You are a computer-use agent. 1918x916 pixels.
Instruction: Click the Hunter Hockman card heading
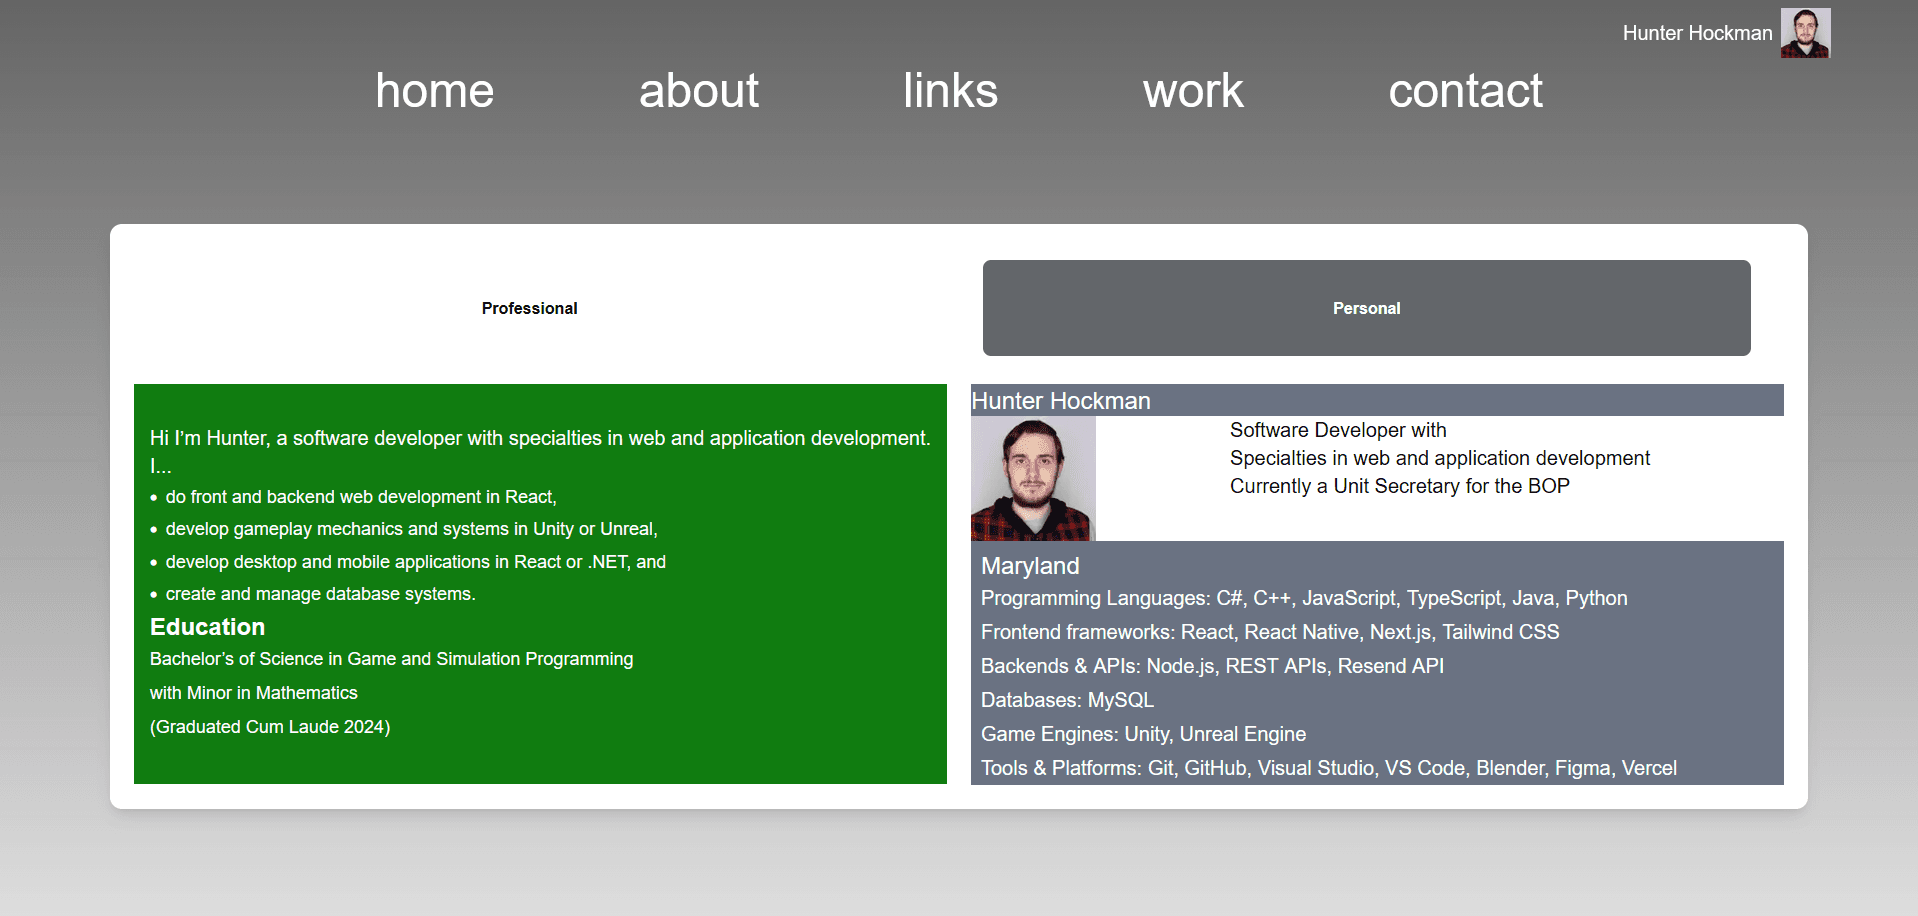tap(1061, 401)
